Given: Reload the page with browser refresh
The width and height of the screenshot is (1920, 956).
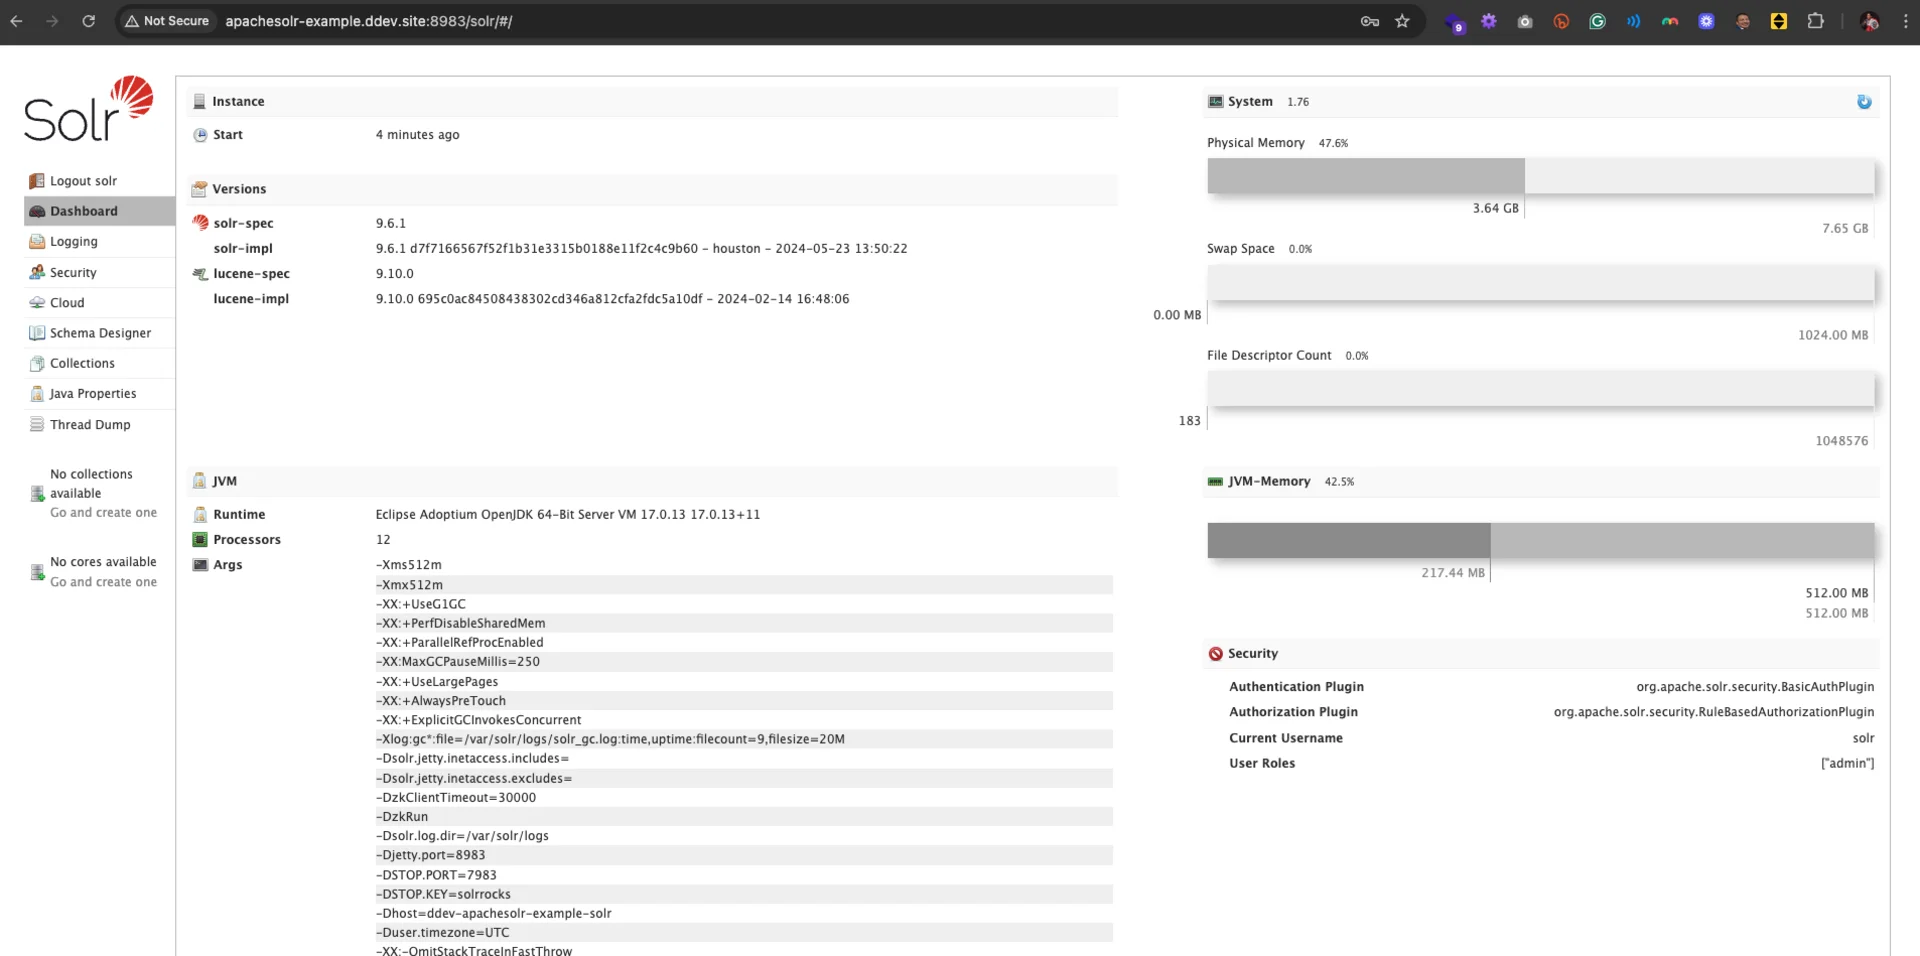Looking at the screenshot, I should coord(88,21).
